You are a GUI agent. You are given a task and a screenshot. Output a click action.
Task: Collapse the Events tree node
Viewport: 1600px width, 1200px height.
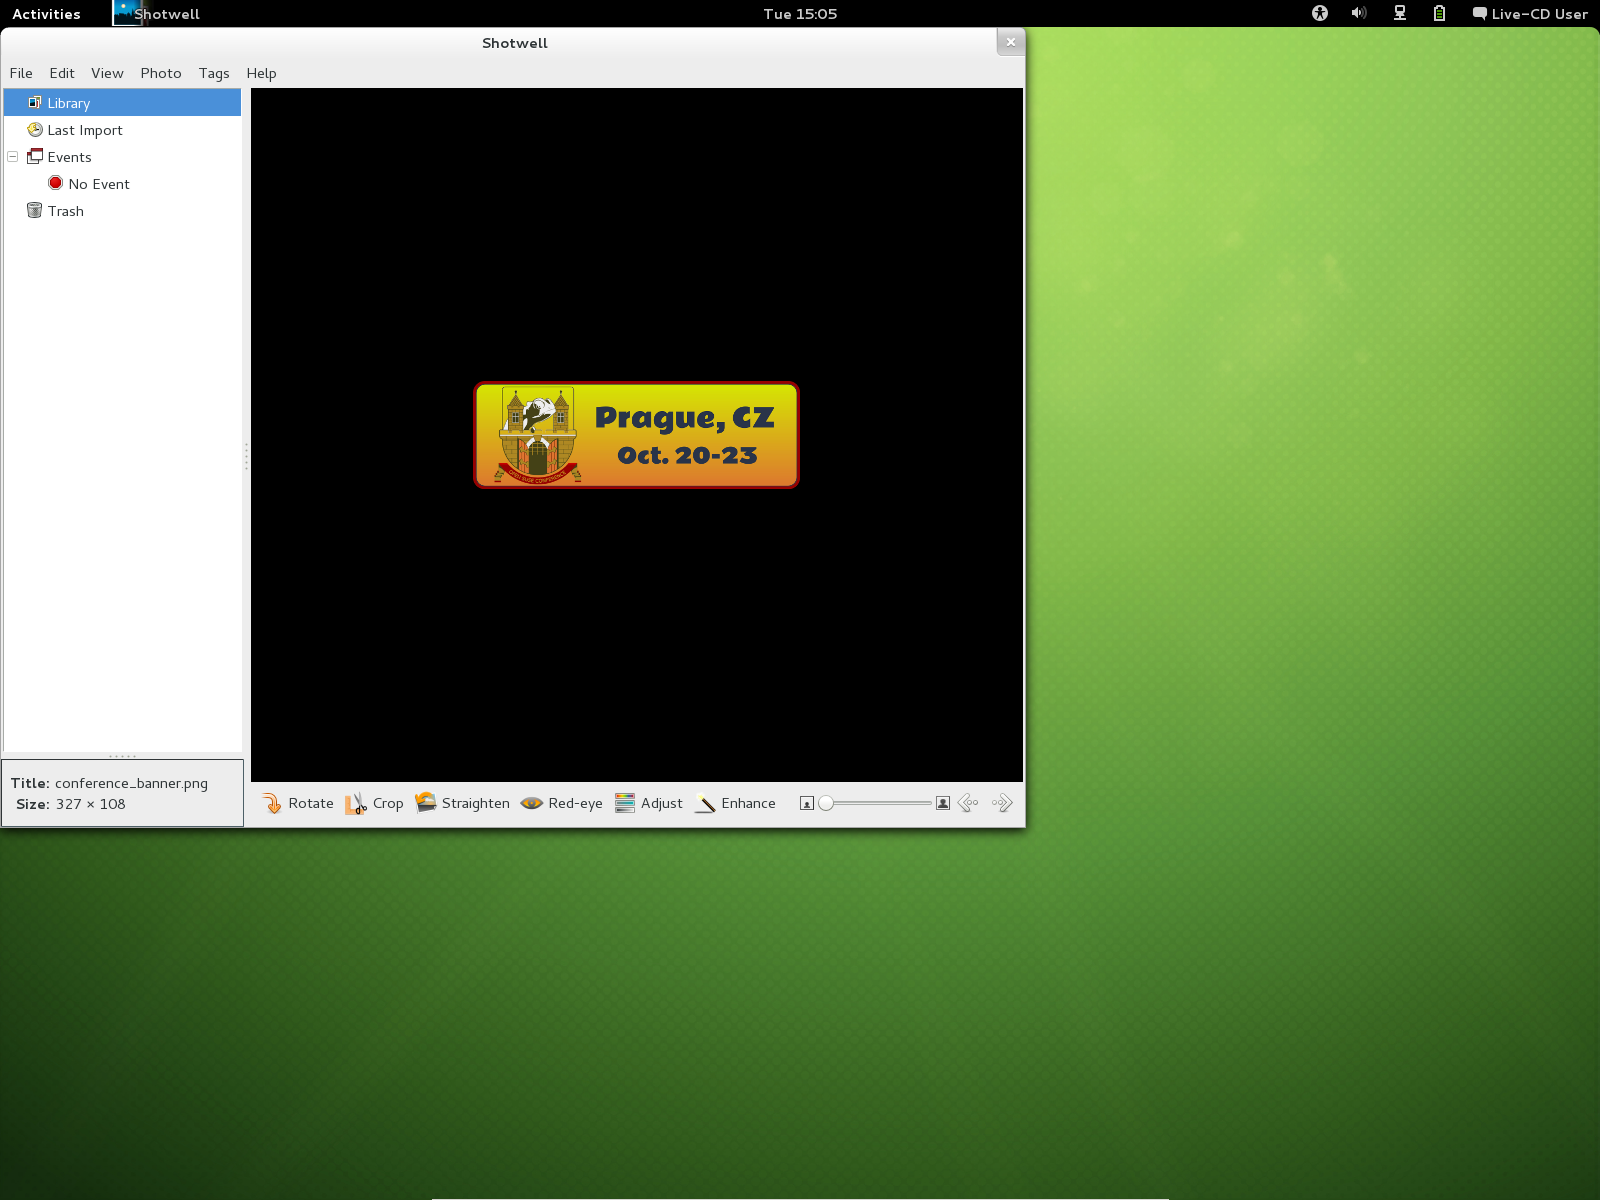pyautogui.click(x=13, y=157)
